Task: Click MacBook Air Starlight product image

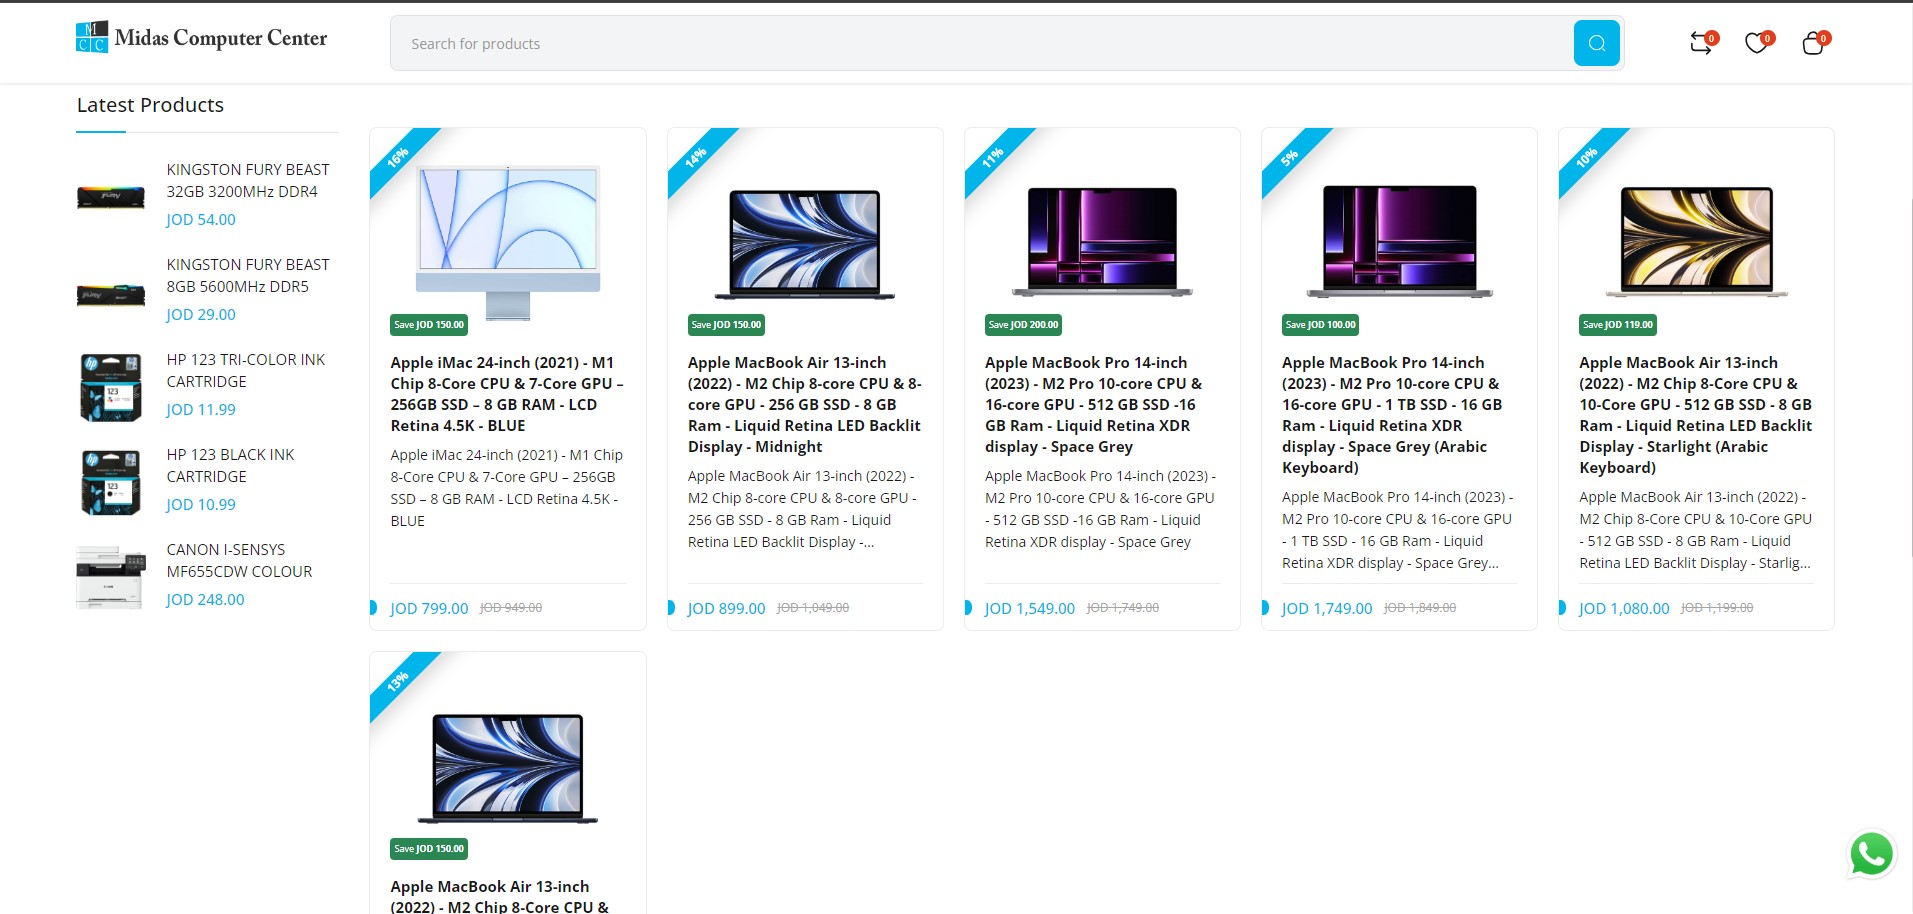Action: click(1695, 241)
